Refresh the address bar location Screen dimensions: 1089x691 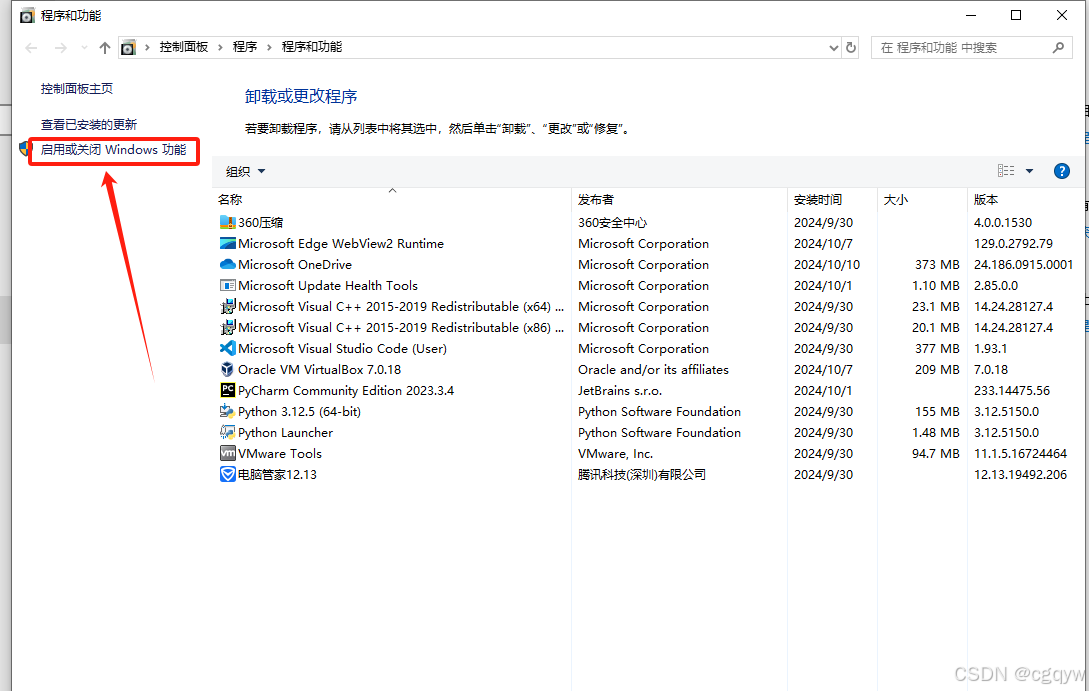tap(851, 47)
